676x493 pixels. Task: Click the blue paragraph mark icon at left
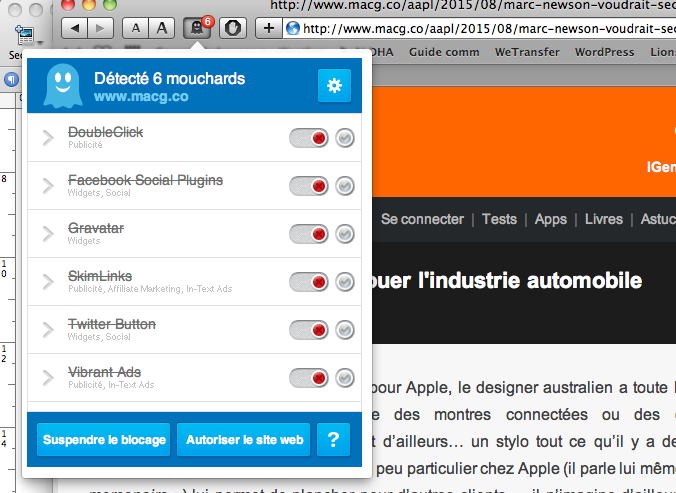[x=12, y=79]
